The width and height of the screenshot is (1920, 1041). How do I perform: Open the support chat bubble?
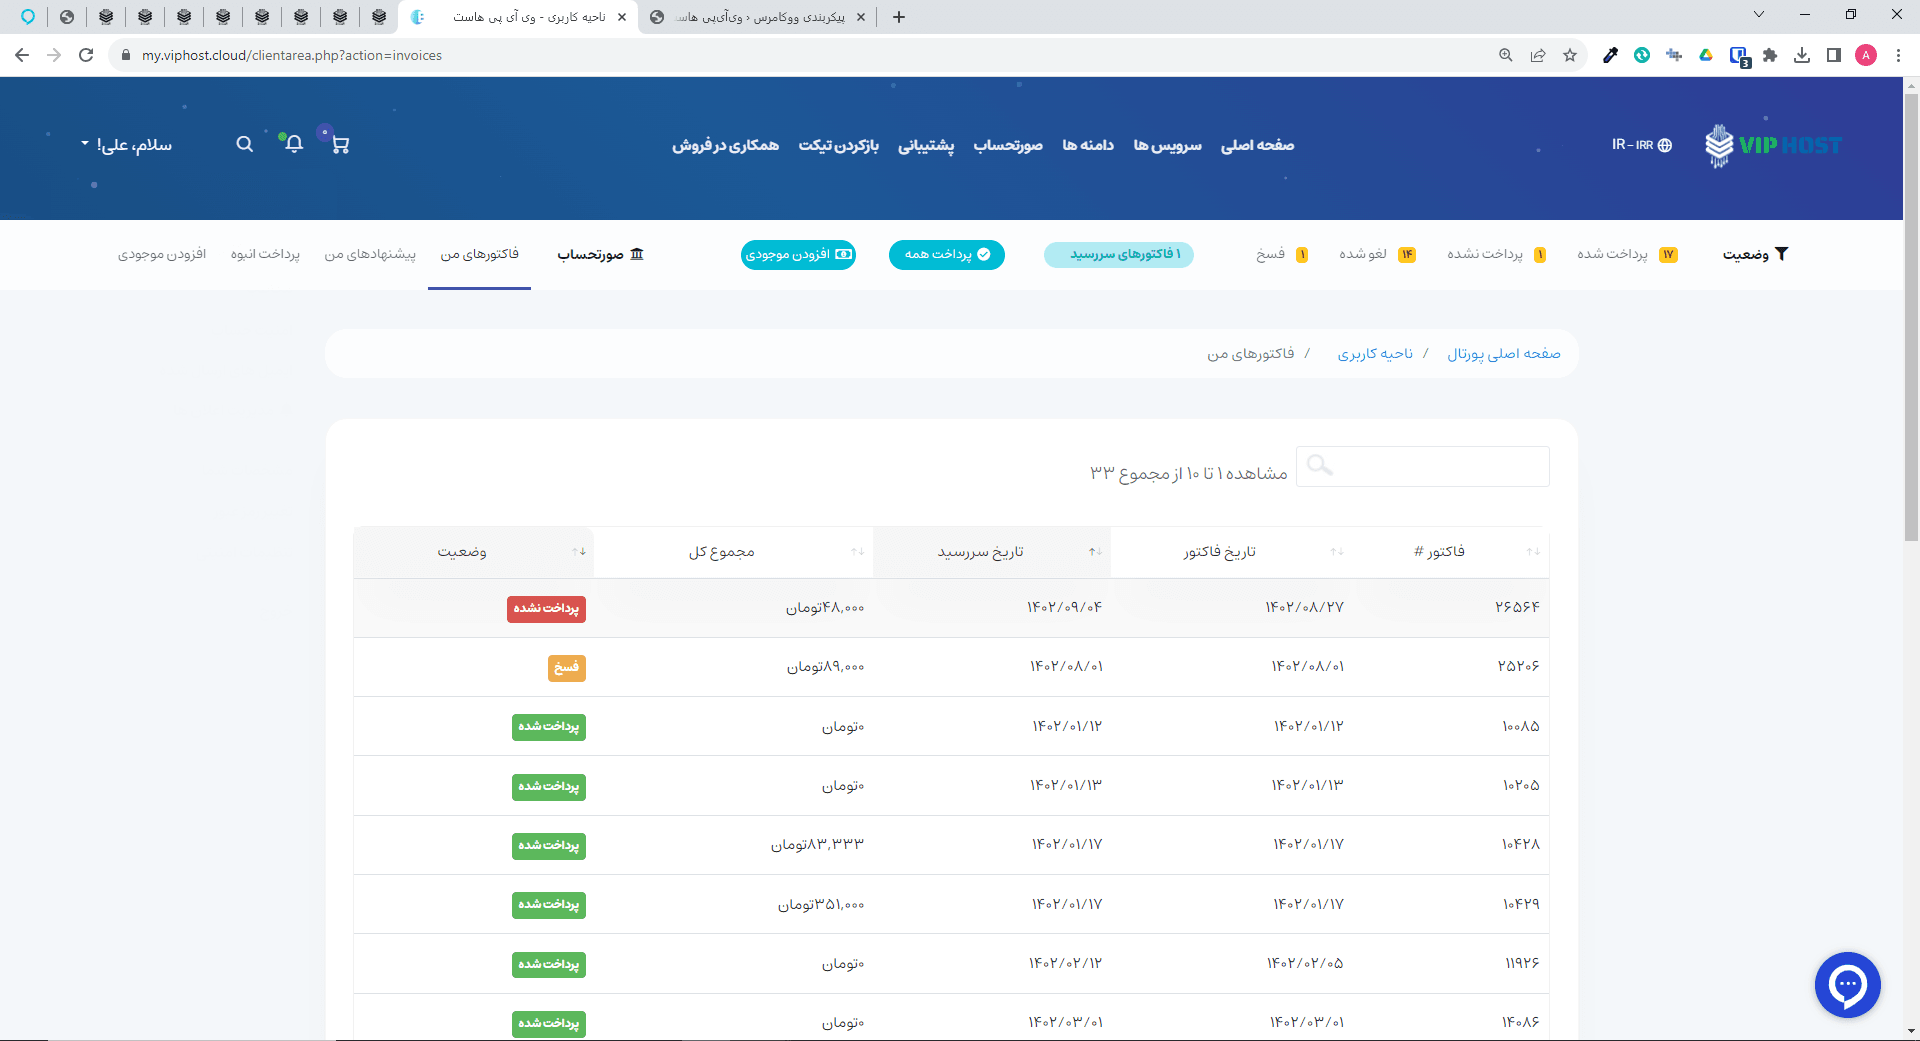coord(1848,985)
